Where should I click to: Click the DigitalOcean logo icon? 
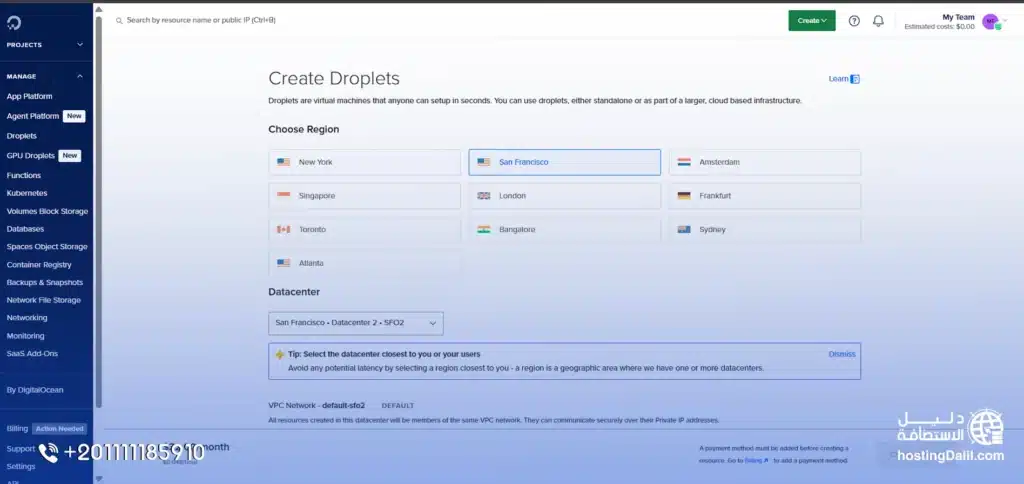(16, 21)
